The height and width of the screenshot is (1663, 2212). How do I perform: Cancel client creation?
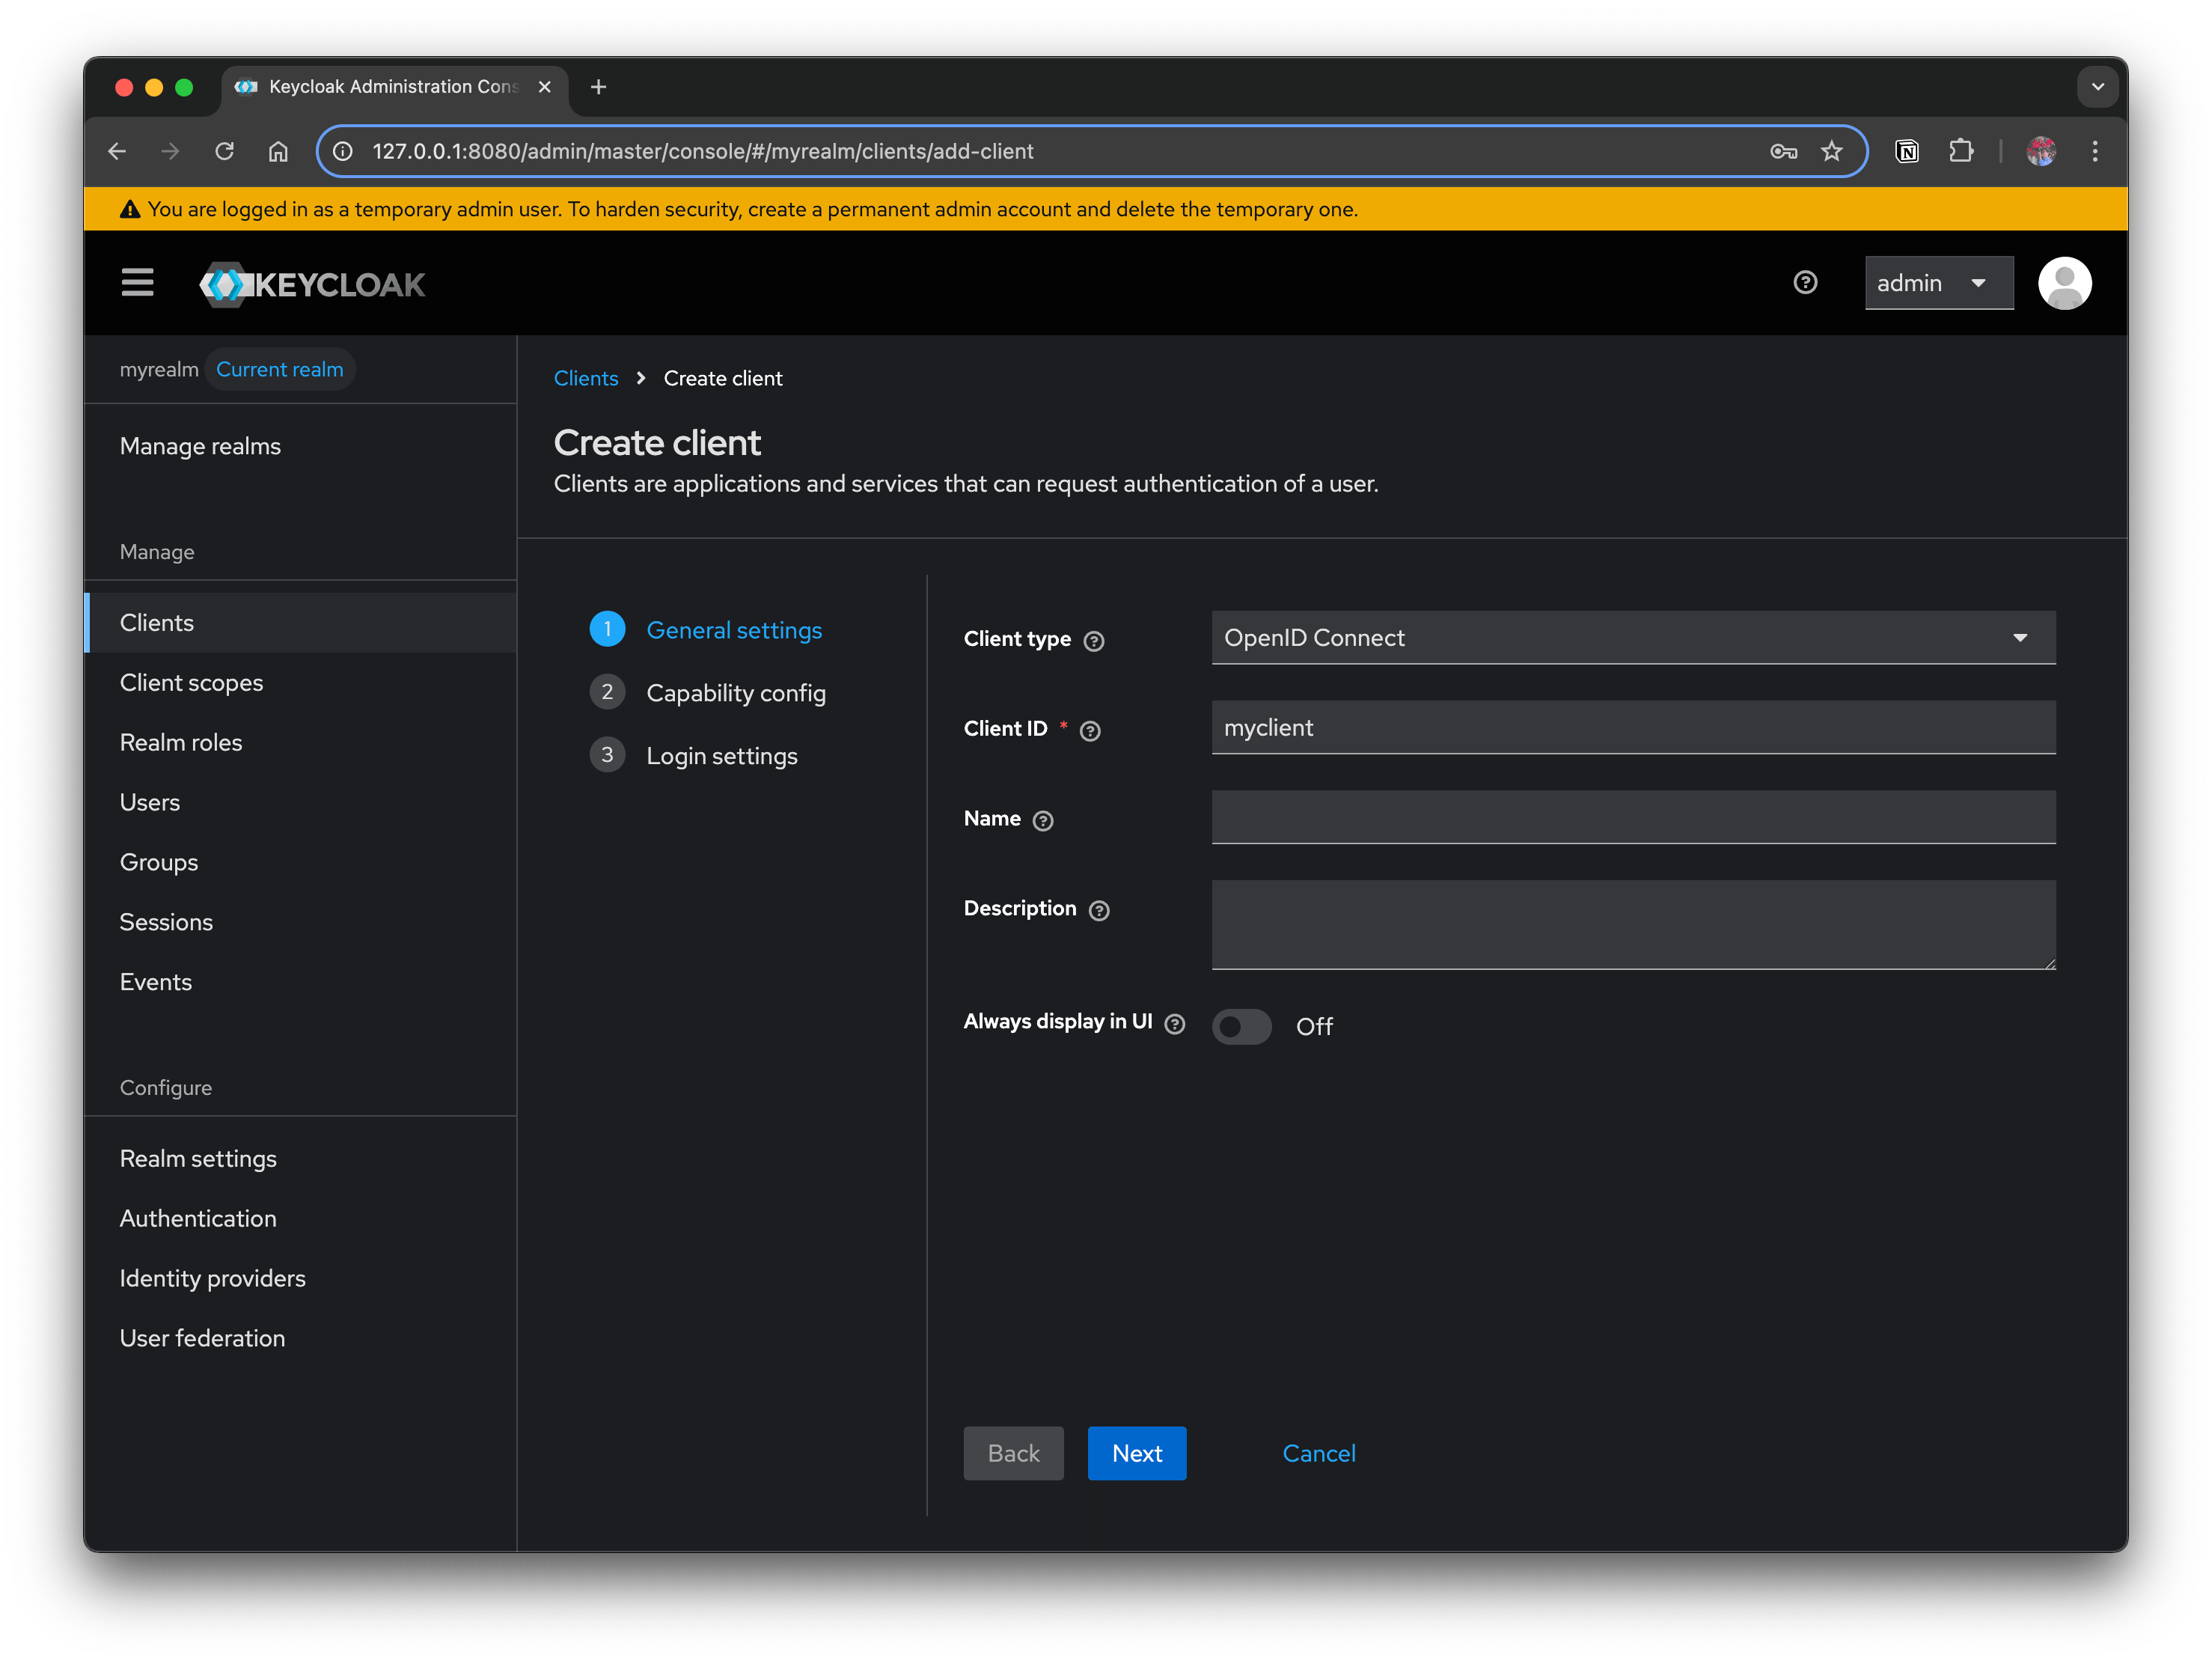pyautogui.click(x=1319, y=1454)
